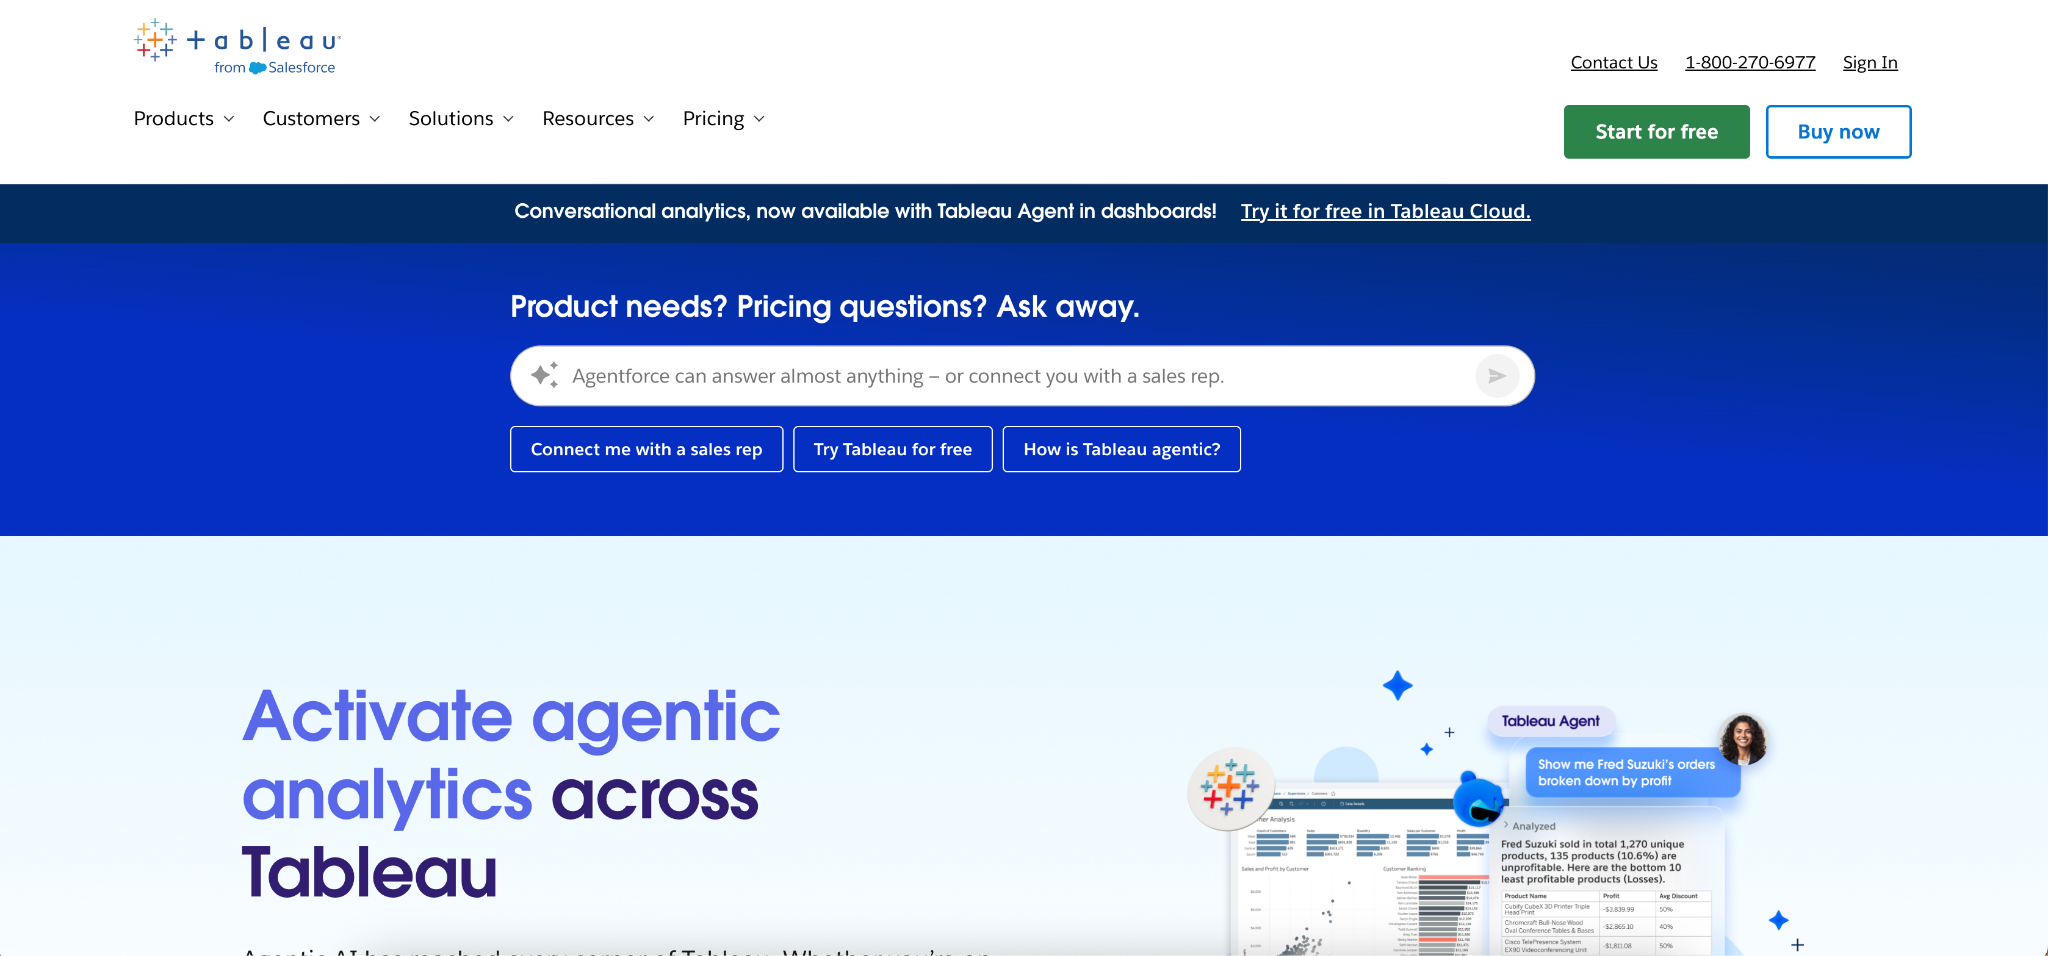The image size is (2048, 956).
Task: Click the Conversational analytics announcement text
Action: [x=865, y=212]
